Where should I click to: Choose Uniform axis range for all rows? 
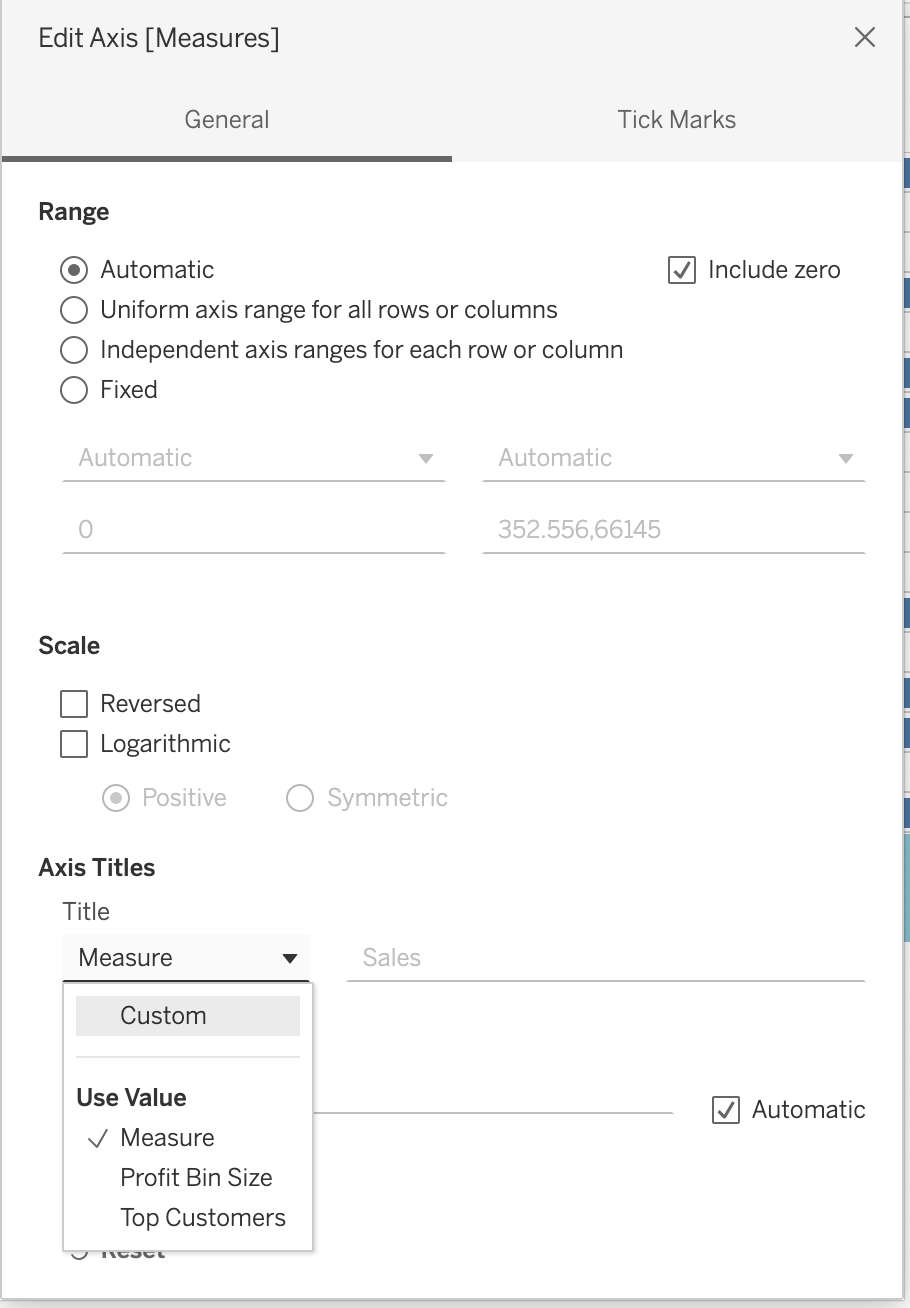73,309
